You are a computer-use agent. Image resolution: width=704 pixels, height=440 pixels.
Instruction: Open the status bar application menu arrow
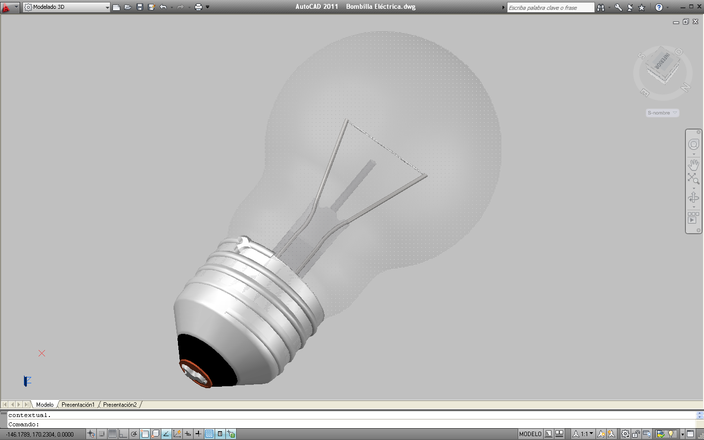click(x=682, y=434)
